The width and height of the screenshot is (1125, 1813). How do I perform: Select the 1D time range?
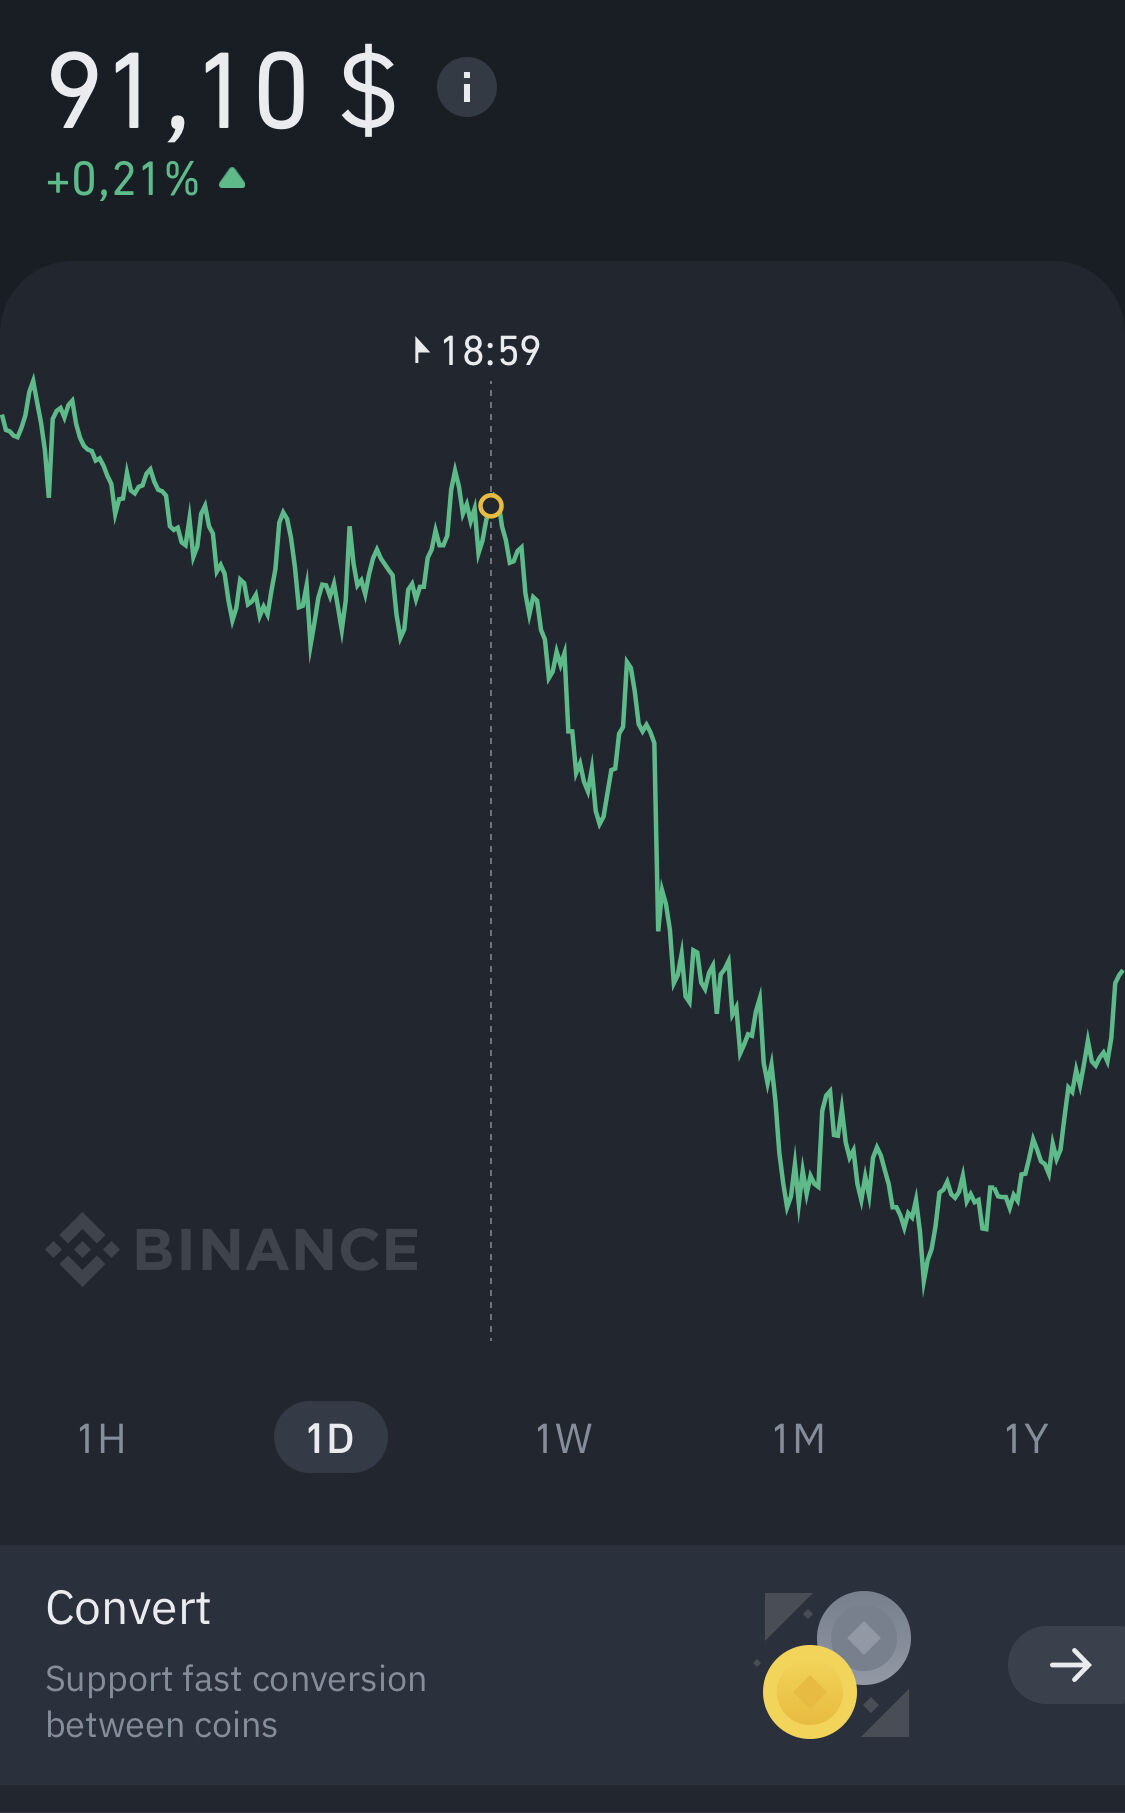[x=330, y=1438]
